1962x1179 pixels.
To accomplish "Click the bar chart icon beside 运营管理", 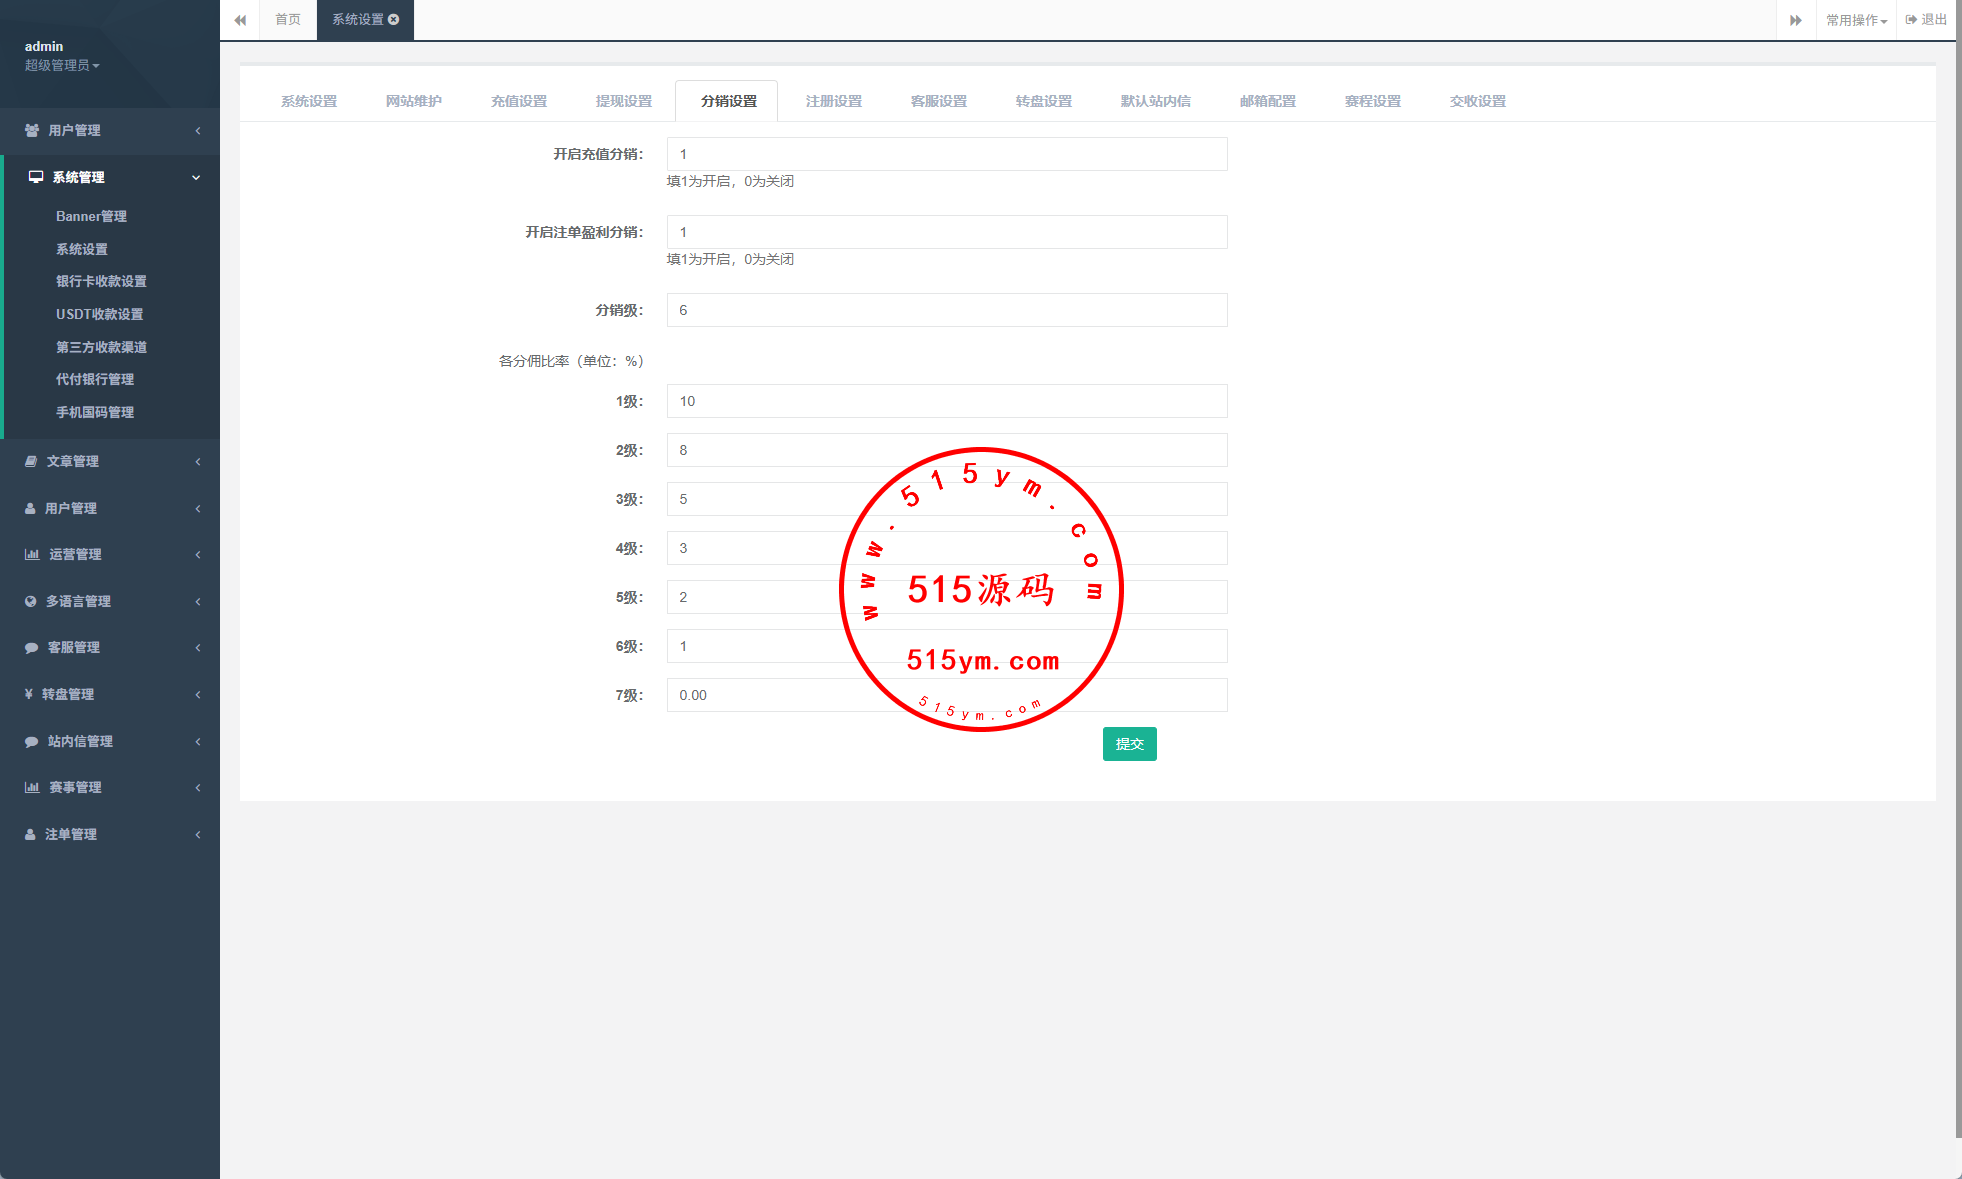I will point(32,554).
